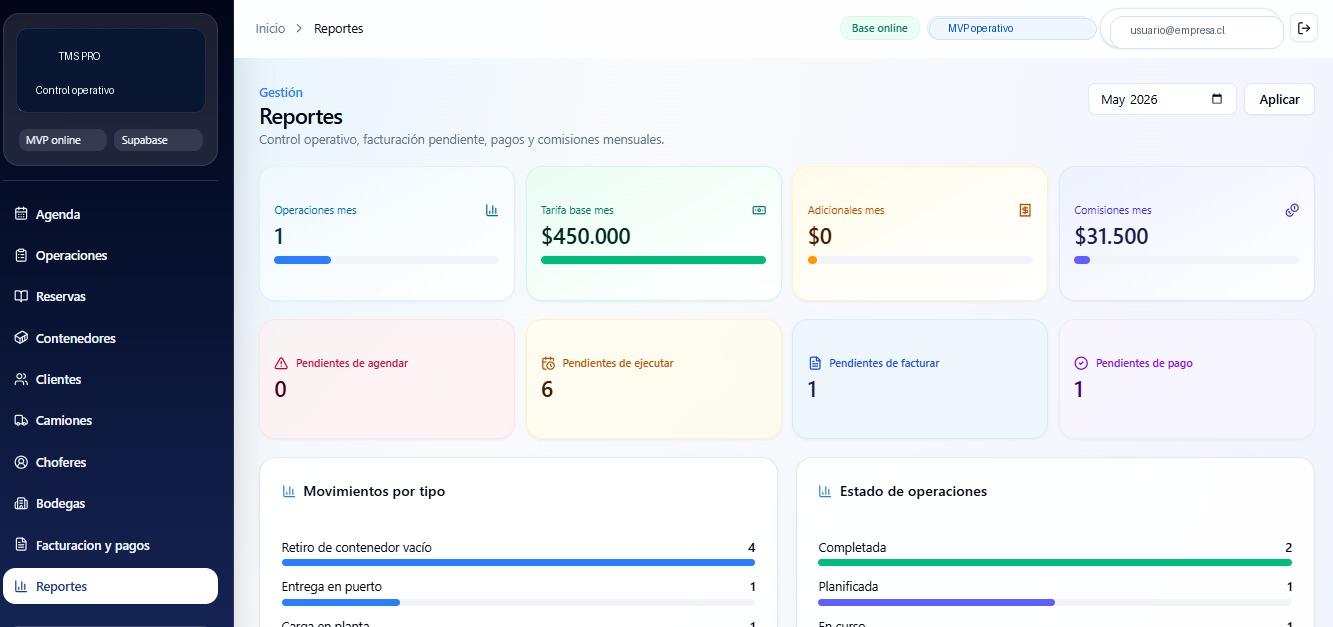Screen dimensions: 1333x627
Task: Open Facturacion y pagos
Action: pyautogui.click(x=110, y=545)
